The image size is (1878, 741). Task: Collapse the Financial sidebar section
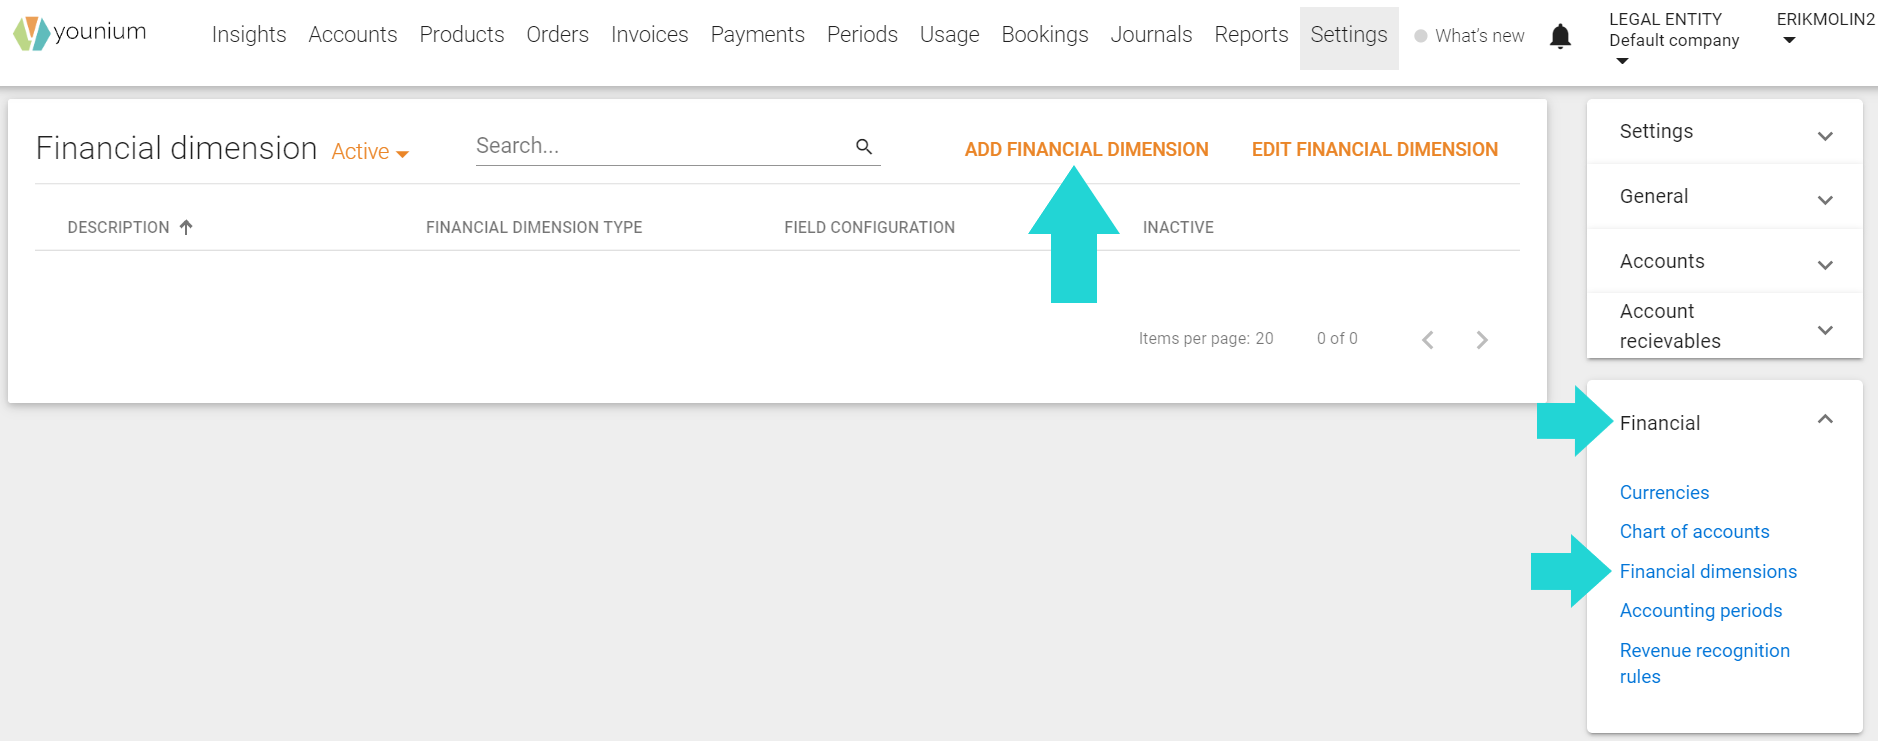point(1724,423)
